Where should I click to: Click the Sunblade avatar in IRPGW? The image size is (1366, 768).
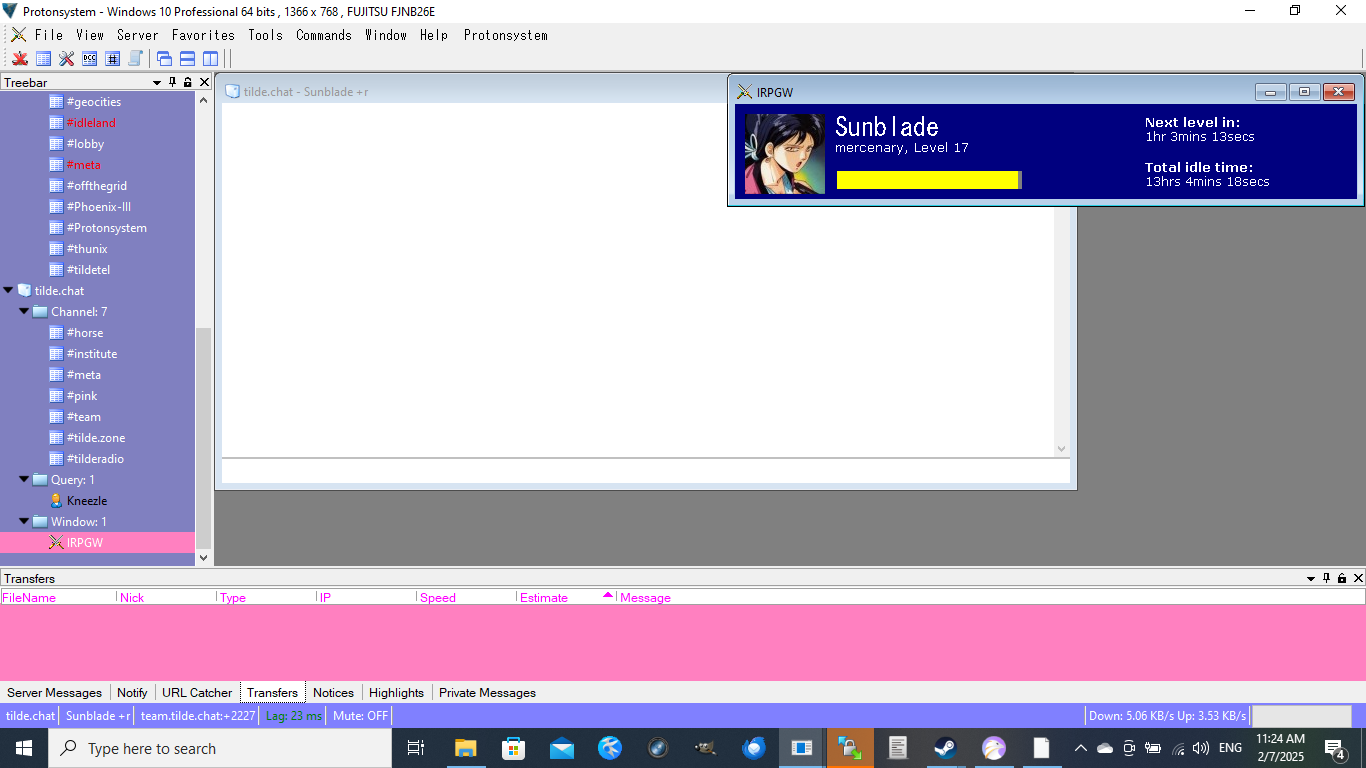pyautogui.click(x=785, y=153)
